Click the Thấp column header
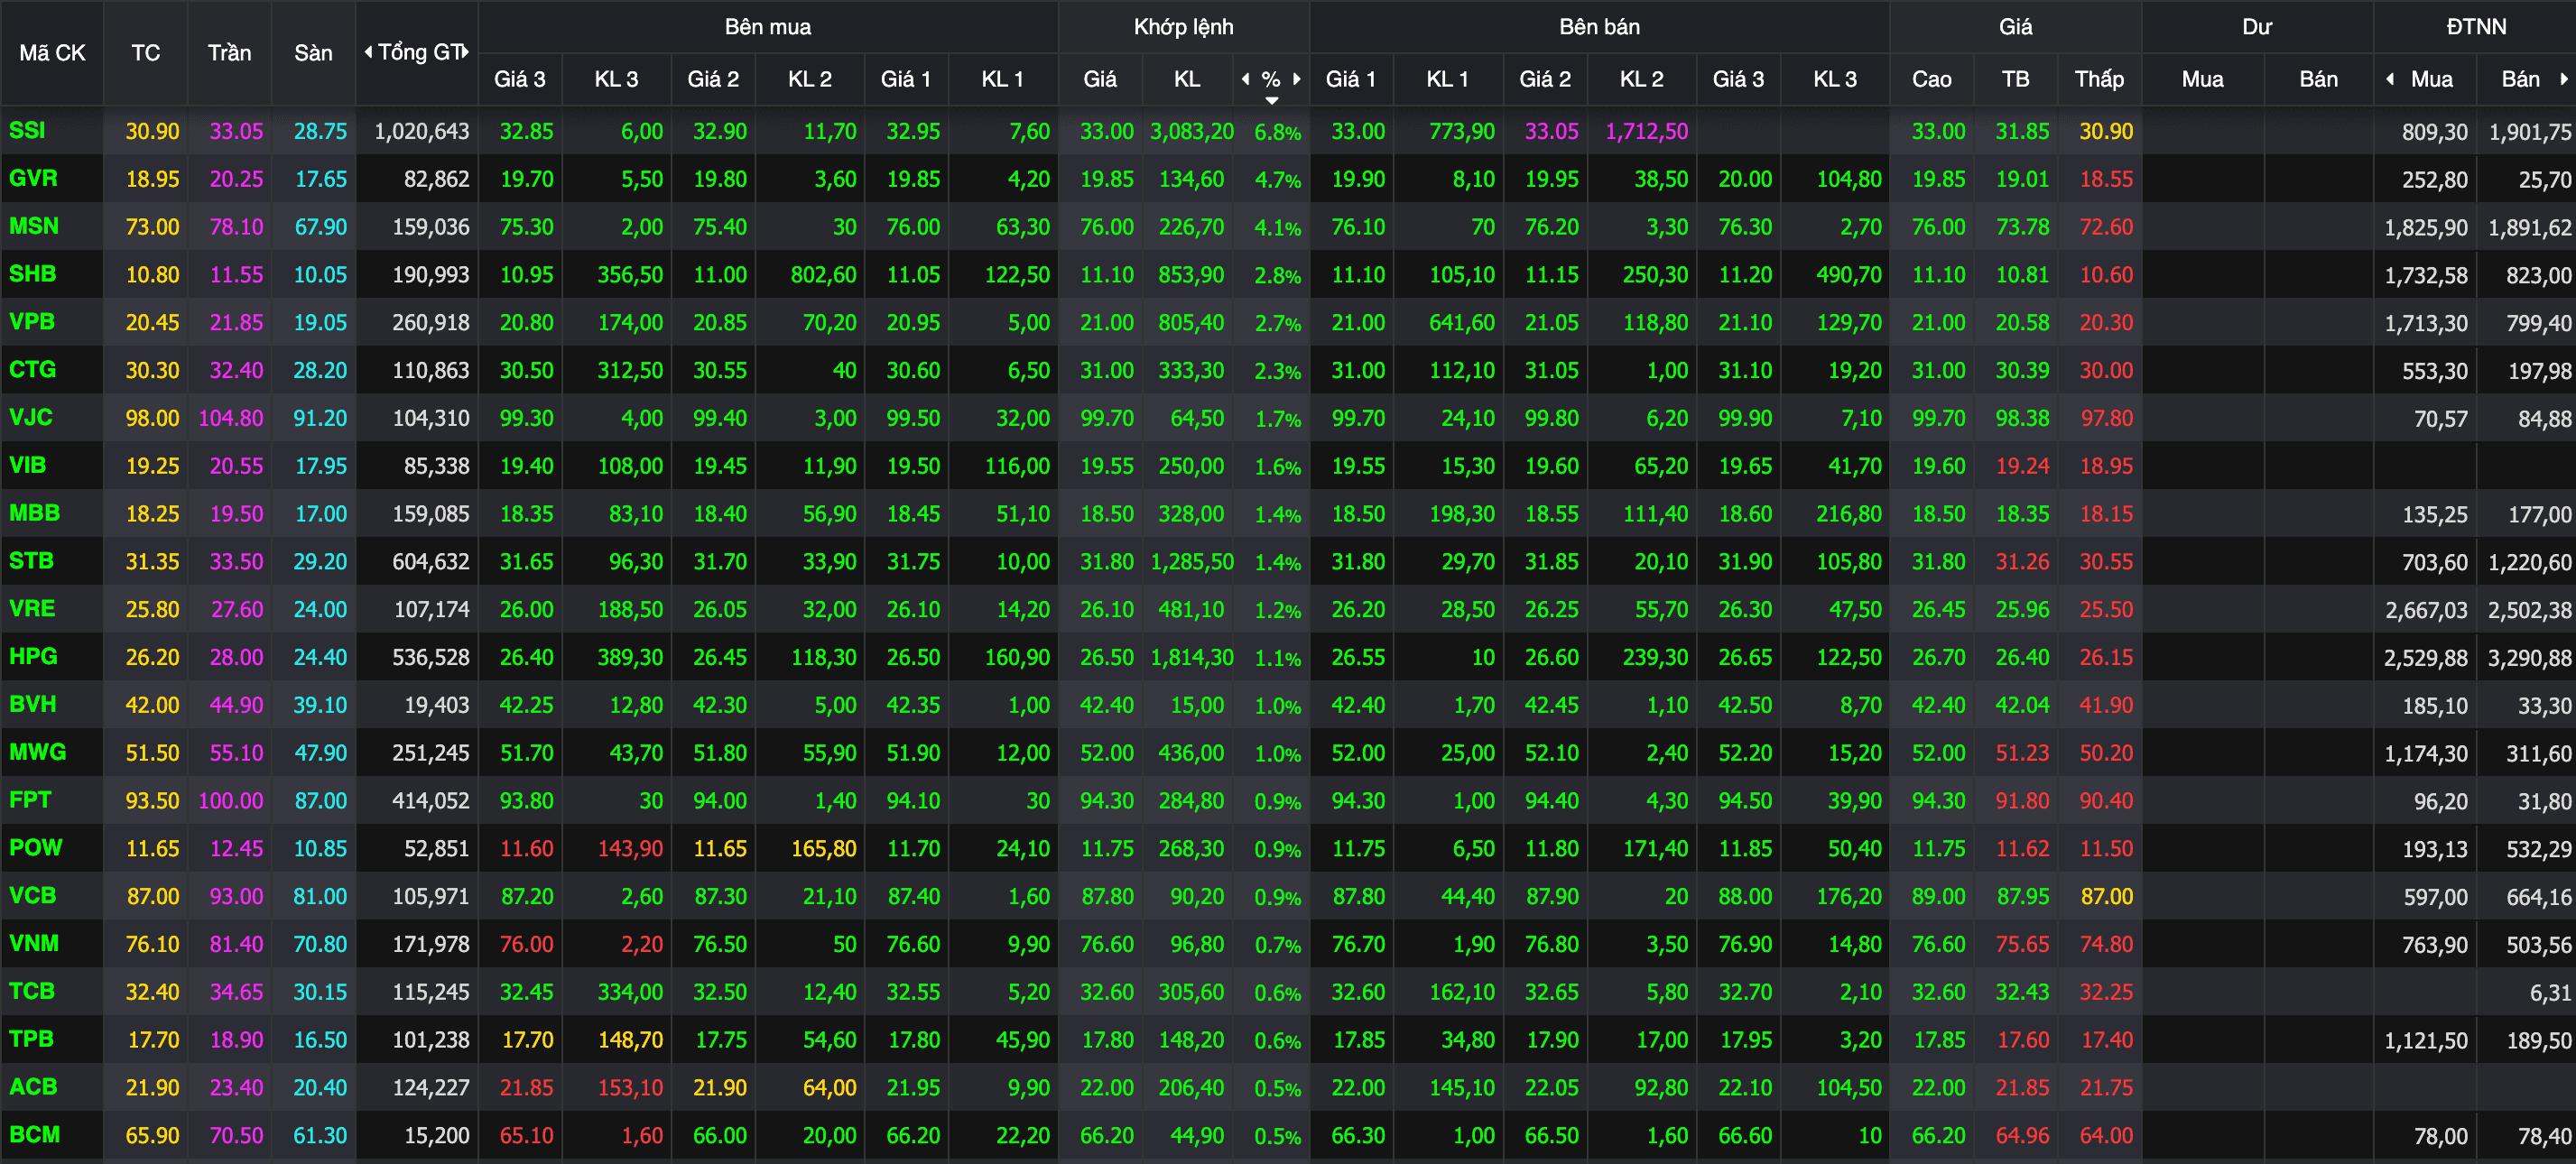 click(2099, 79)
